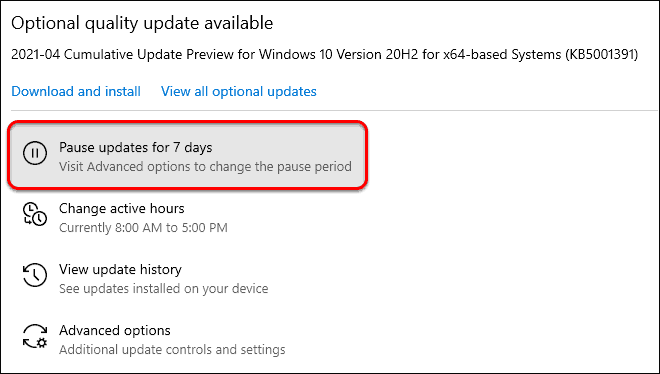The height and width of the screenshot is (374, 660).
Task: Click the Advanced options gear-arrows icon
Action: click(x=35, y=336)
